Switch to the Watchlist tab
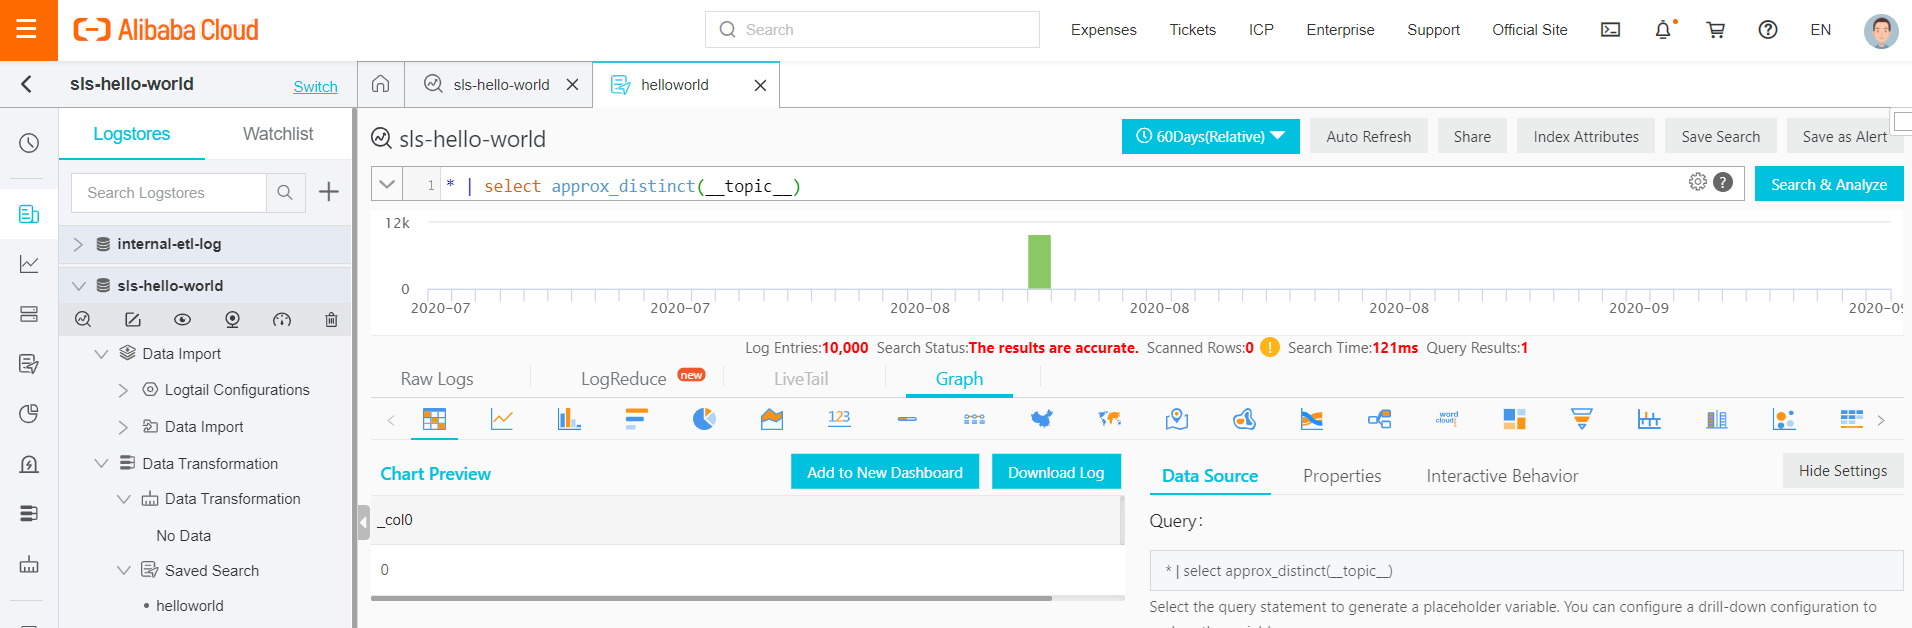The width and height of the screenshot is (1912, 628). click(x=278, y=134)
